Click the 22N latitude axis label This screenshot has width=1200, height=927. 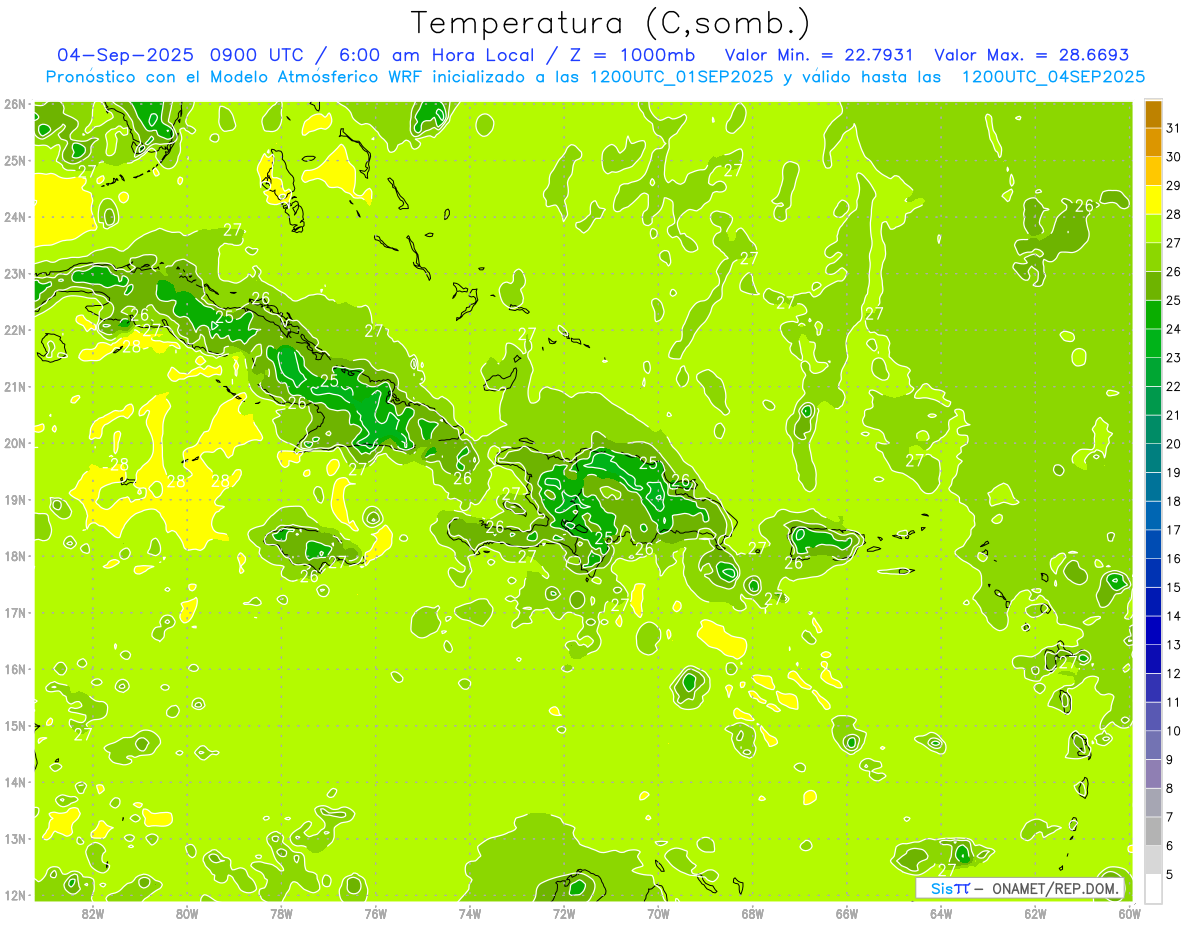pos(15,330)
